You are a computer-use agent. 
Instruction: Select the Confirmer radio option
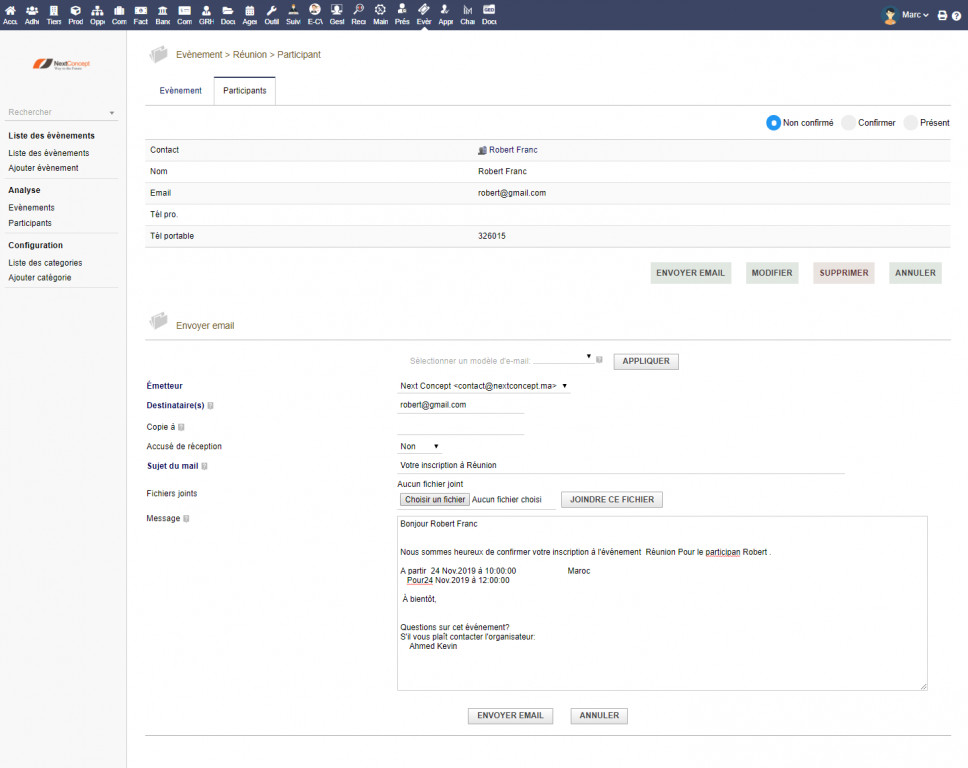pyautogui.click(x=848, y=123)
